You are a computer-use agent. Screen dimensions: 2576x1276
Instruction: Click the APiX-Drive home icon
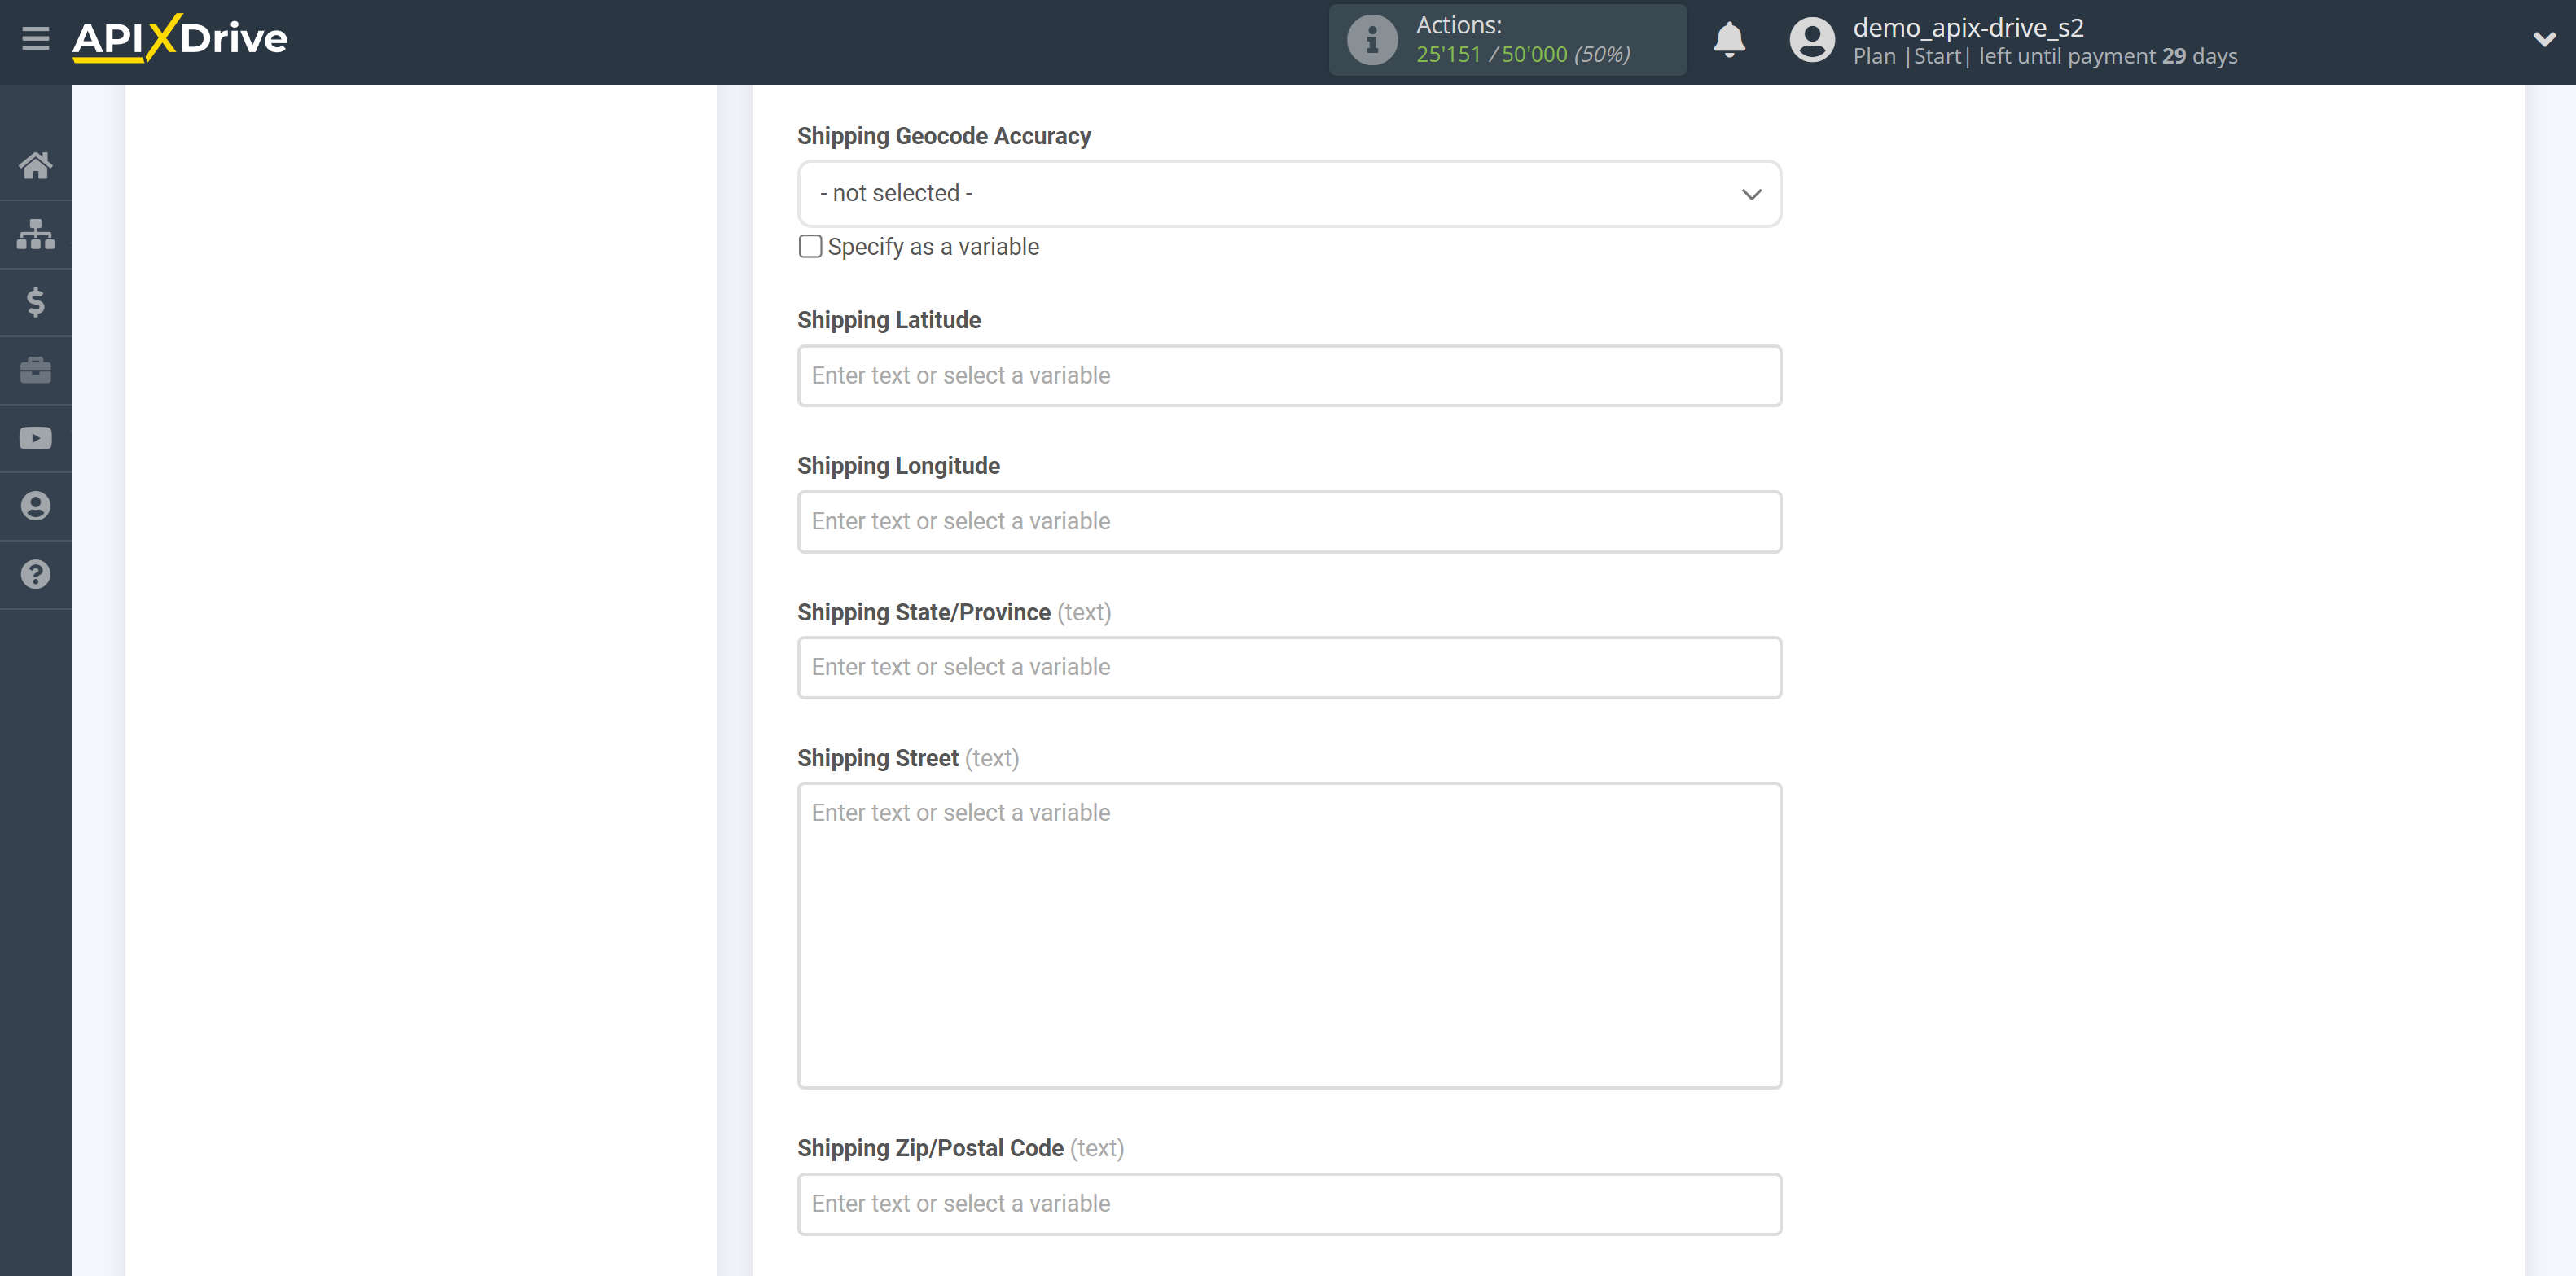[x=34, y=164]
